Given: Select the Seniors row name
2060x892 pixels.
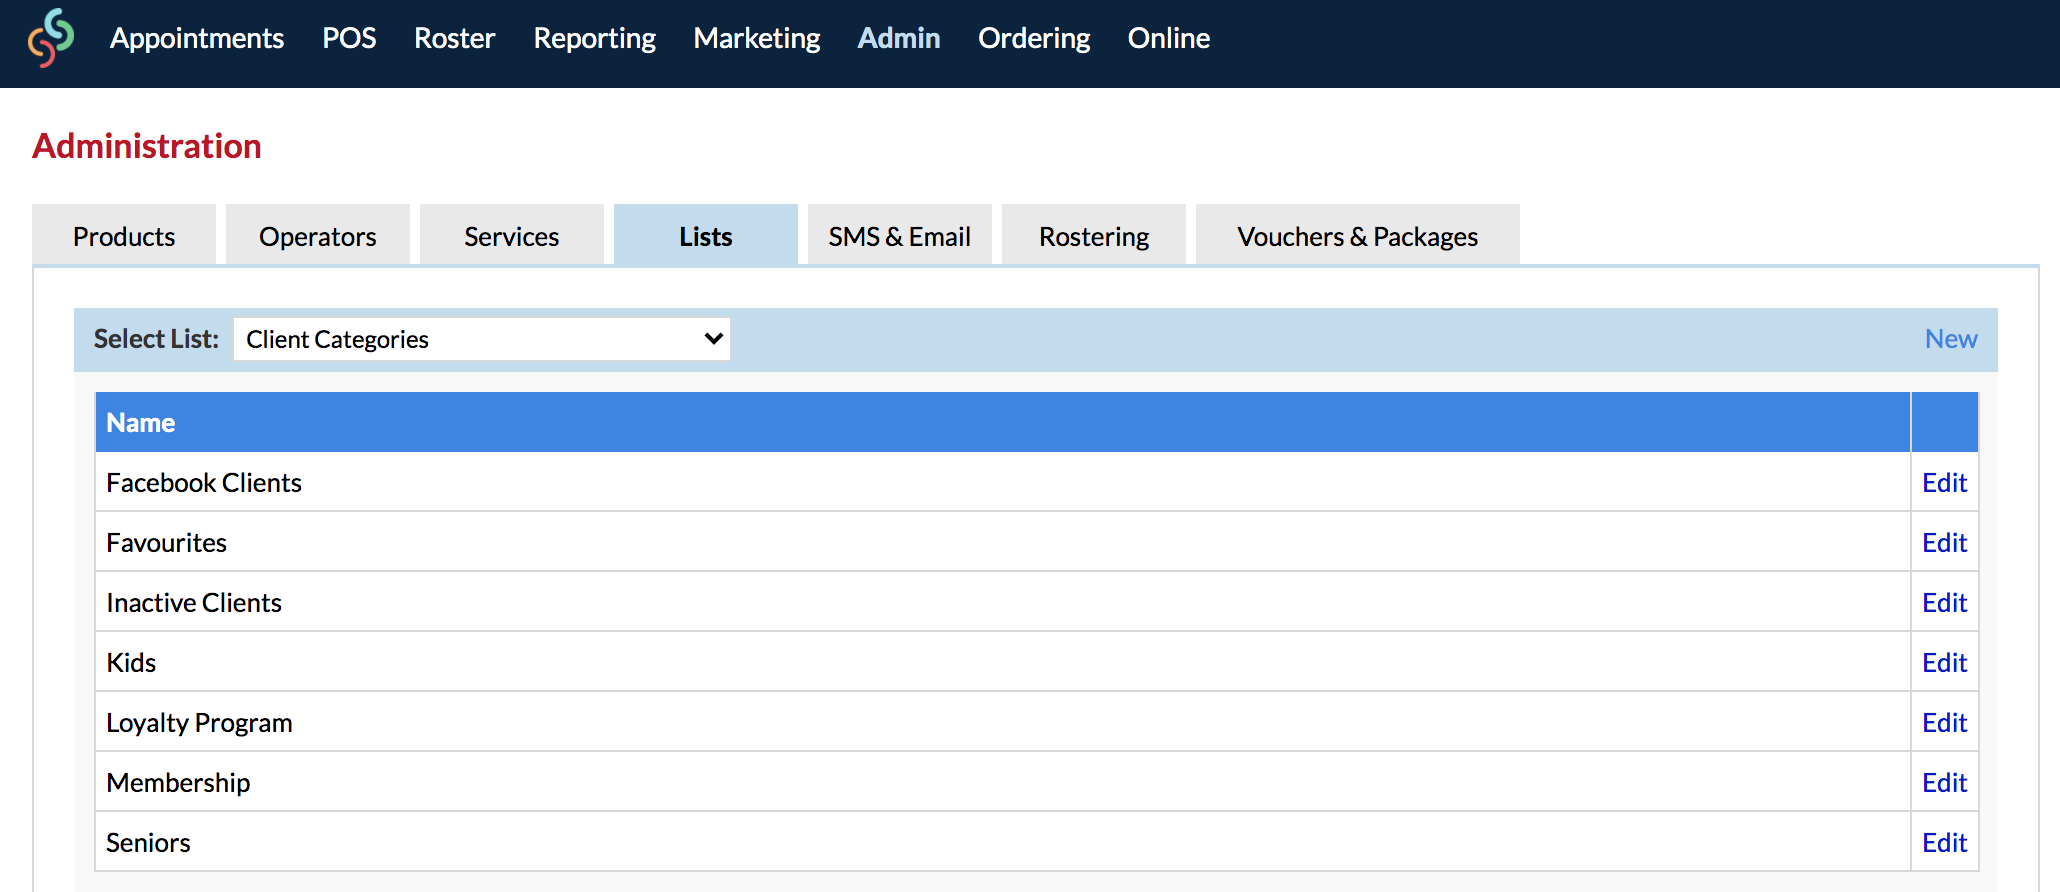Looking at the screenshot, I should coord(148,842).
